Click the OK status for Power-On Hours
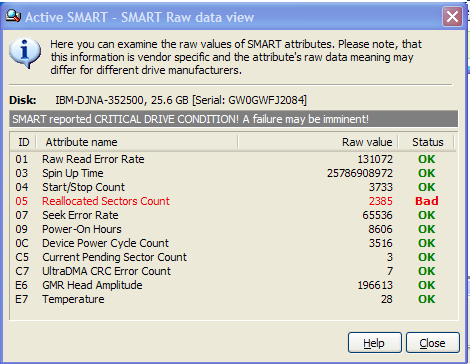This screenshot has width=470, height=364. [427, 229]
